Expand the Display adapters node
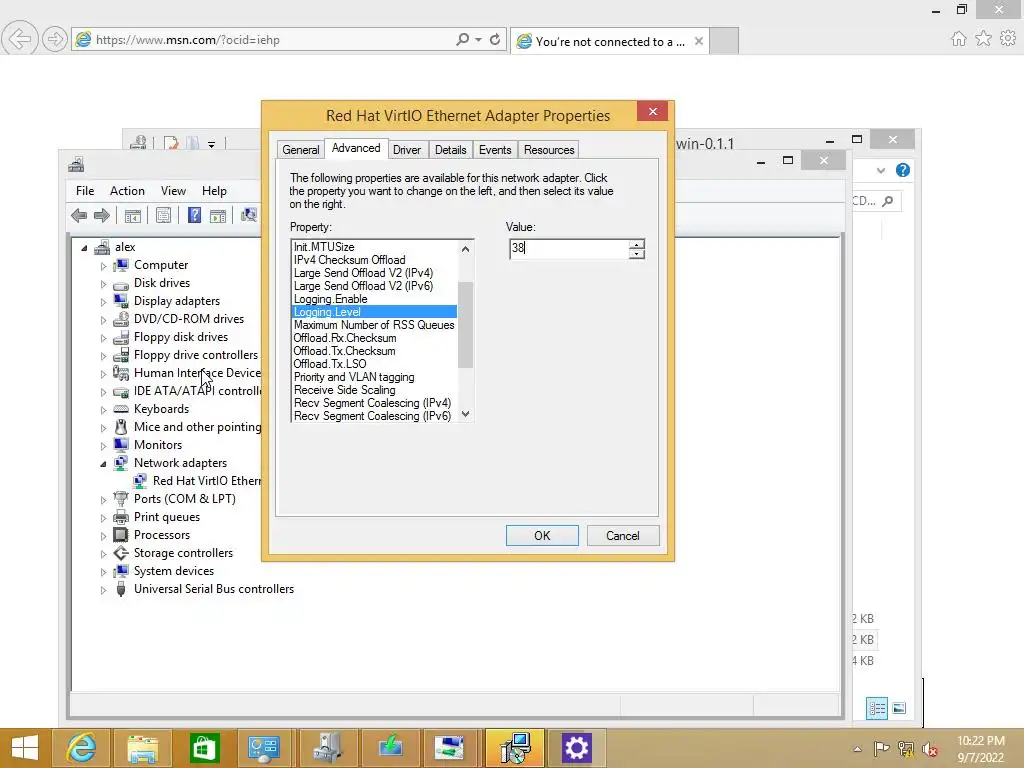The height and width of the screenshot is (768, 1024). point(103,302)
